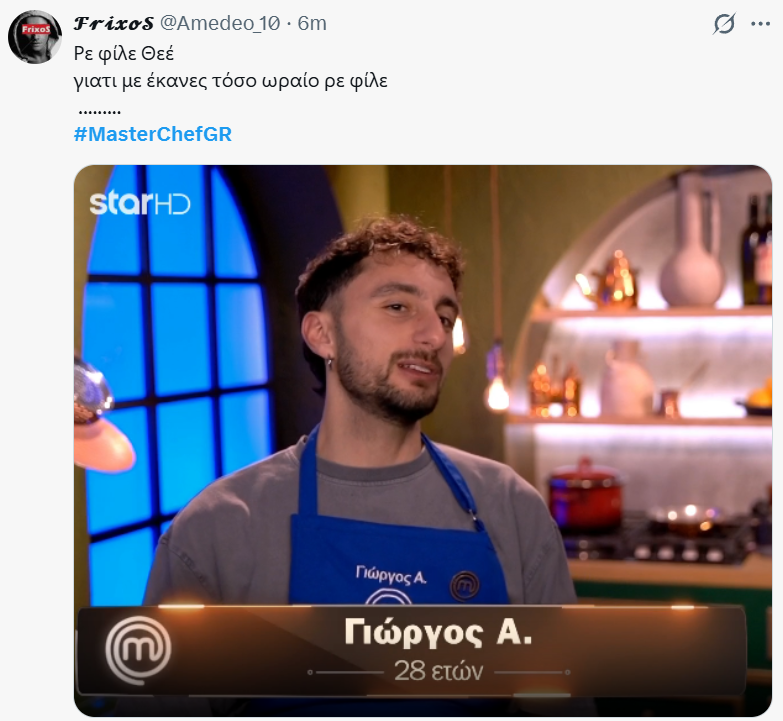Image resolution: width=783 pixels, height=721 pixels.
Task: Click the round MasterChef badge on apron
Action: click(465, 585)
